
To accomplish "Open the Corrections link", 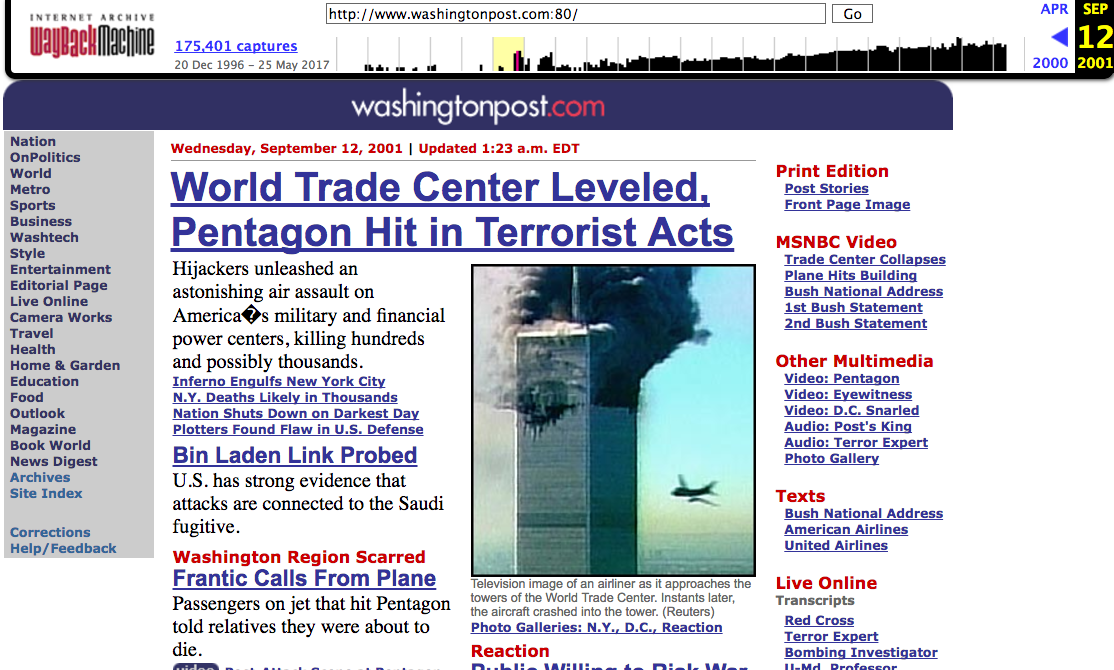I will tap(50, 532).
